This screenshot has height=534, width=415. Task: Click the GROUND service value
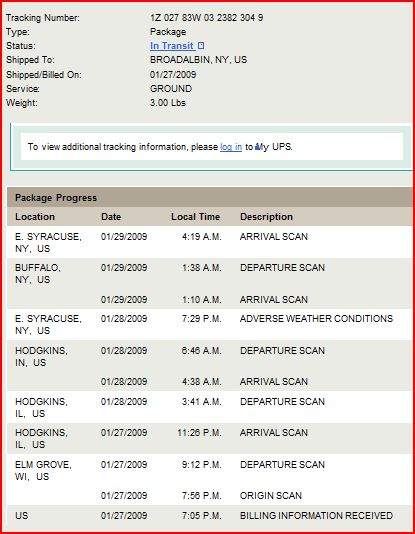tap(171, 89)
